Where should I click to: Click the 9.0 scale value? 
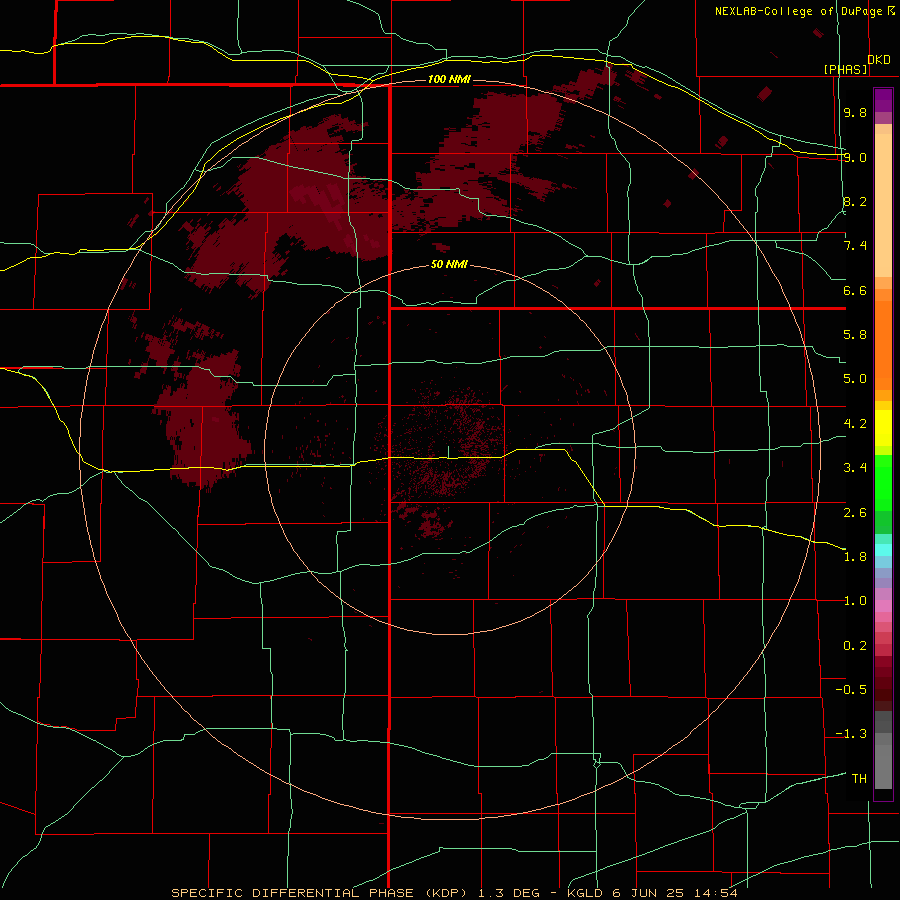pos(855,158)
